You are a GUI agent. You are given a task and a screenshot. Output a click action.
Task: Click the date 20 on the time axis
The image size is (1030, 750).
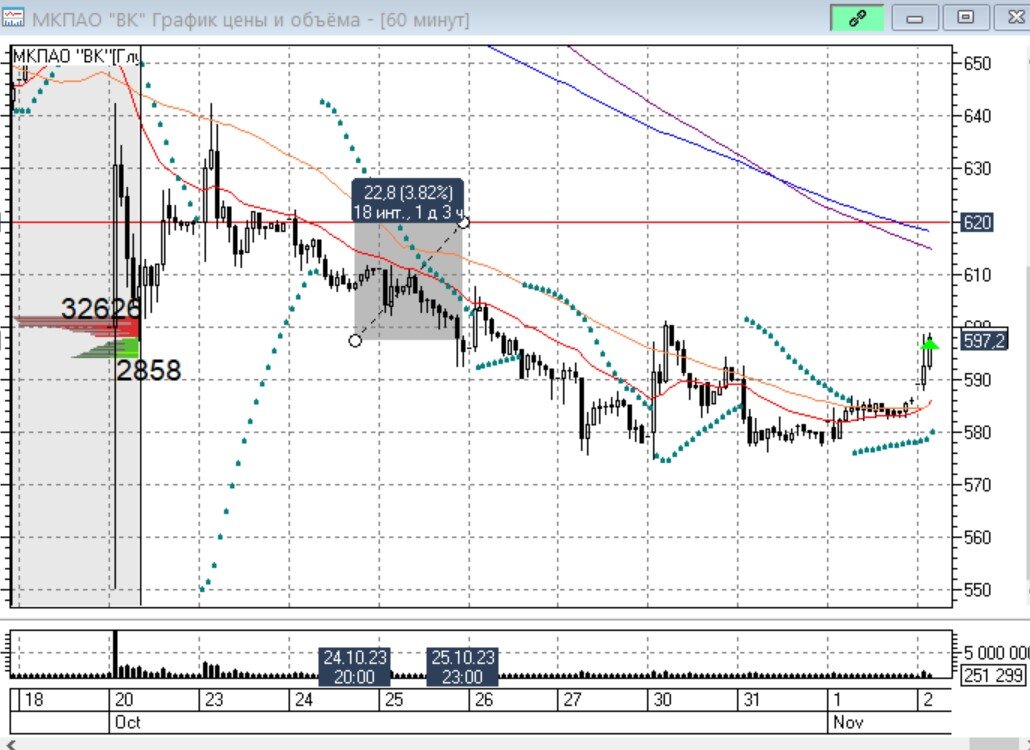point(123,700)
